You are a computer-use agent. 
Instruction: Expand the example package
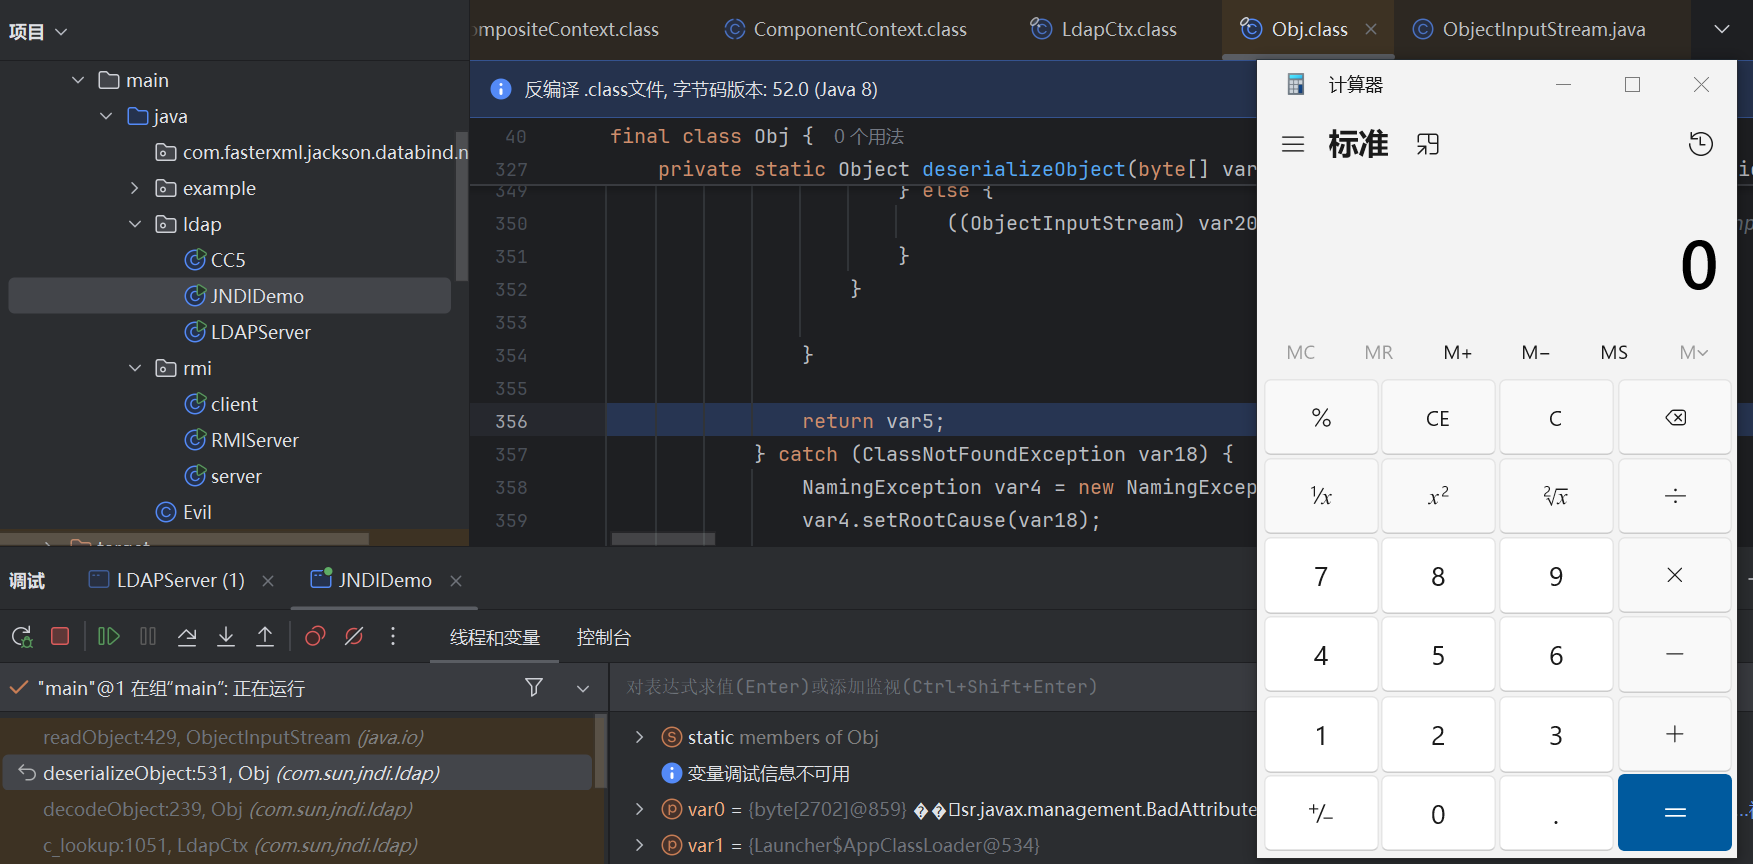(x=135, y=188)
